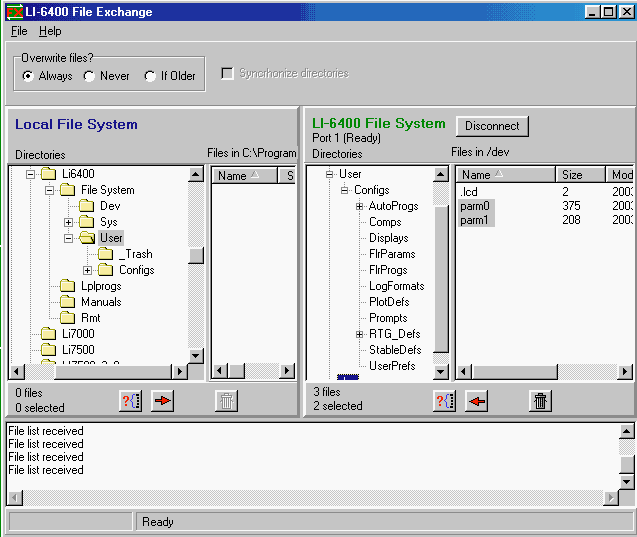The image size is (637, 537).
Task: Open the File menu
Action: click(19, 32)
